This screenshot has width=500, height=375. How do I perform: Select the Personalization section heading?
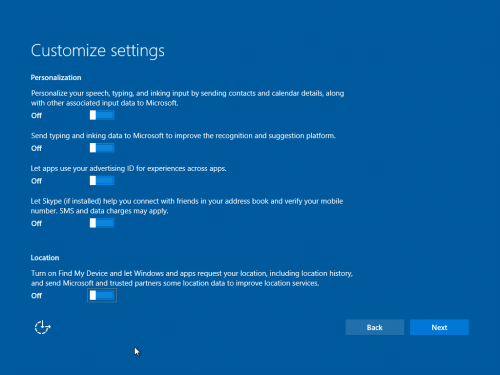pyautogui.click(x=56, y=78)
